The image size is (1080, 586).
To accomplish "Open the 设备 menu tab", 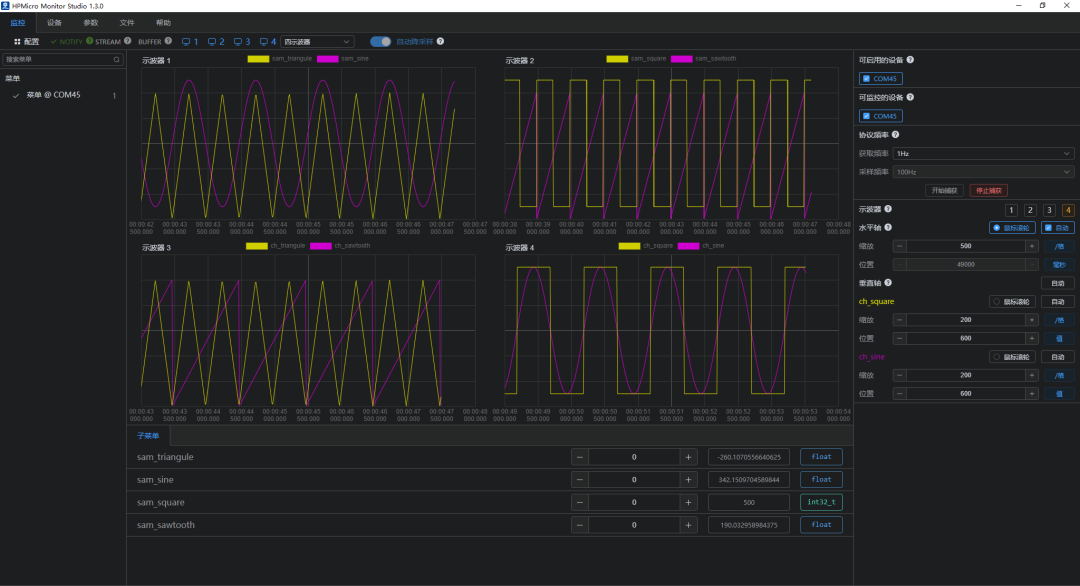I will (x=54, y=22).
